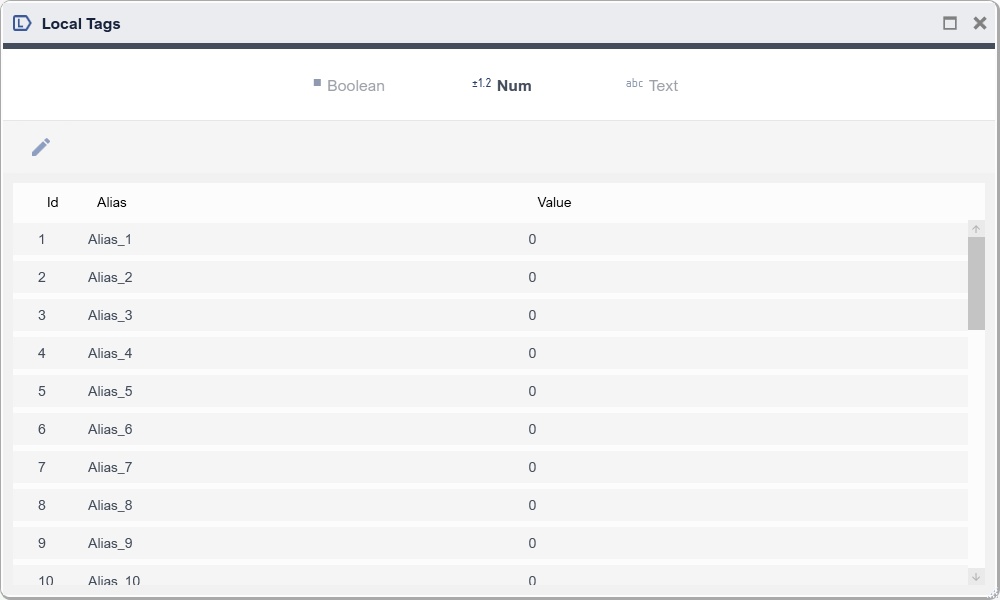1000x600 pixels.
Task: Click the value of Alias_2
Action: pos(532,277)
